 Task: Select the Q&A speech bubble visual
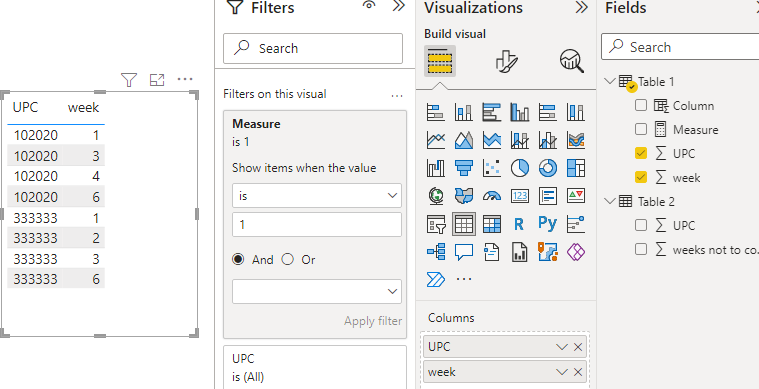(x=464, y=252)
